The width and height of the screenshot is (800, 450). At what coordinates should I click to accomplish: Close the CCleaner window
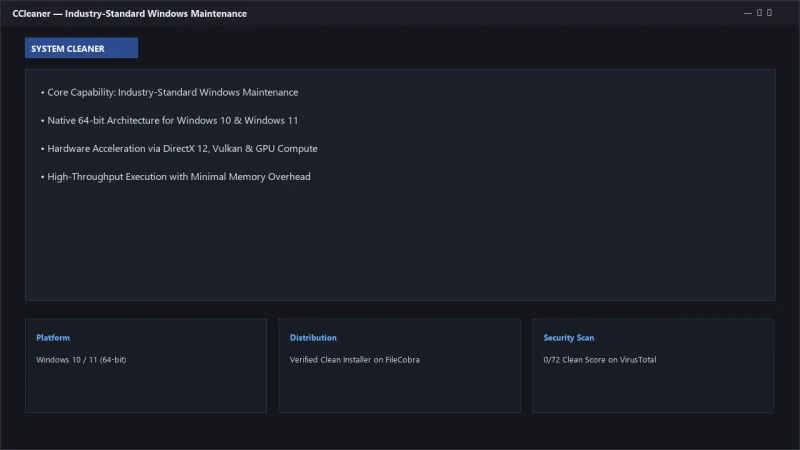[x=769, y=13]
